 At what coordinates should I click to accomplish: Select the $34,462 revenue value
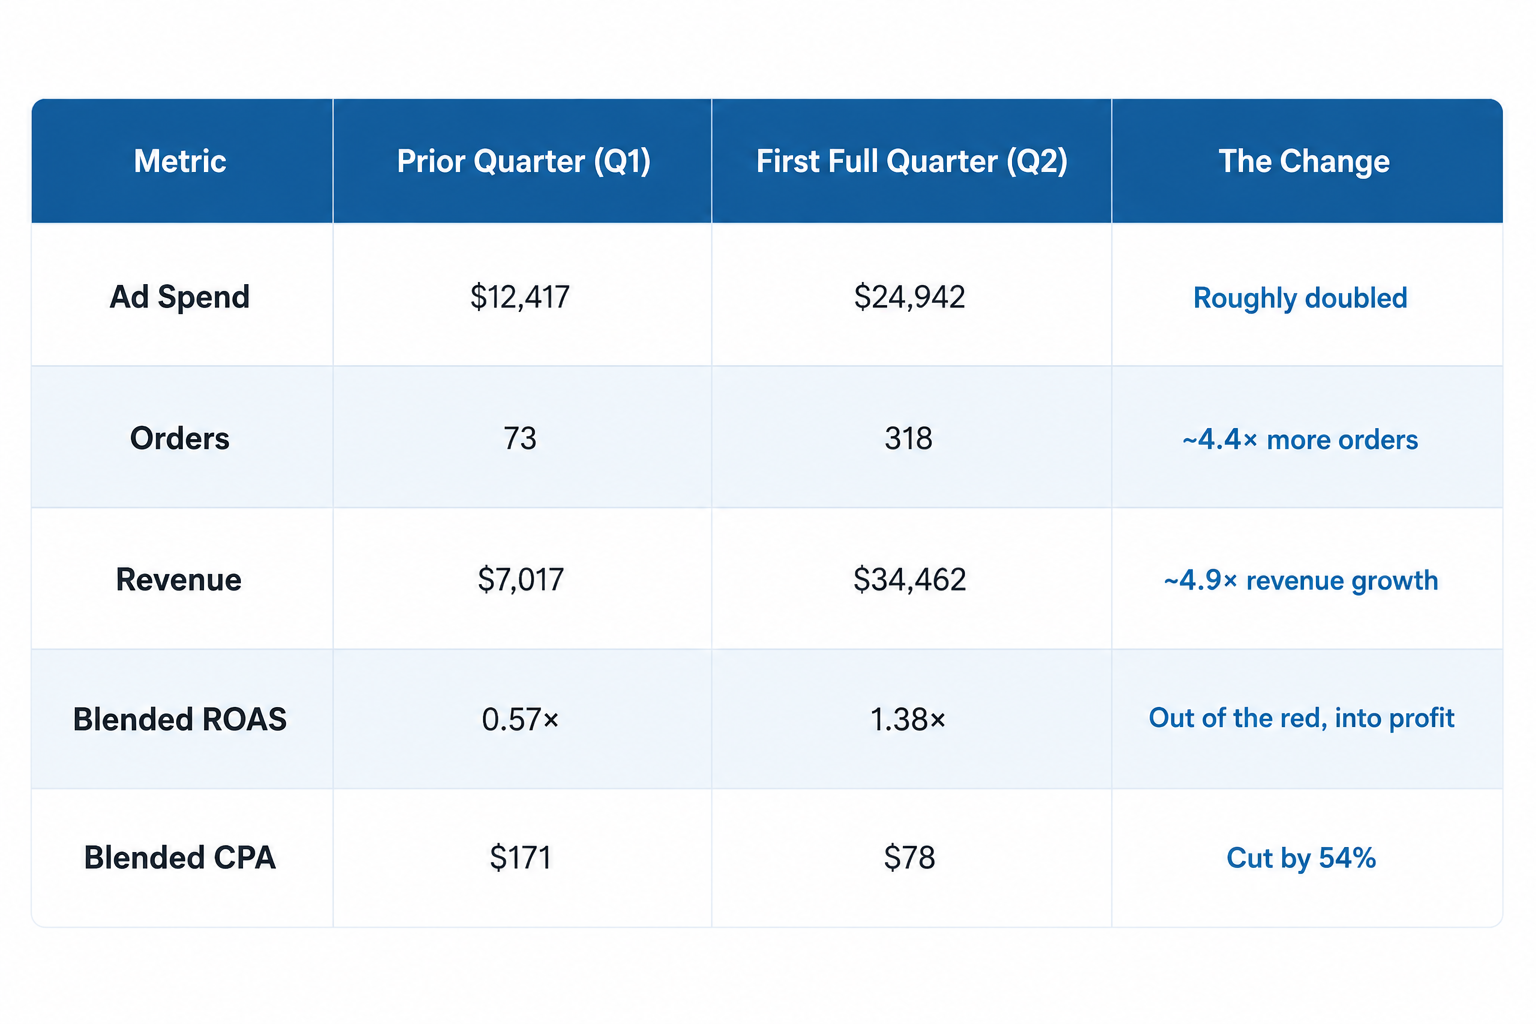pyautogui.click(x=909, y=580)
